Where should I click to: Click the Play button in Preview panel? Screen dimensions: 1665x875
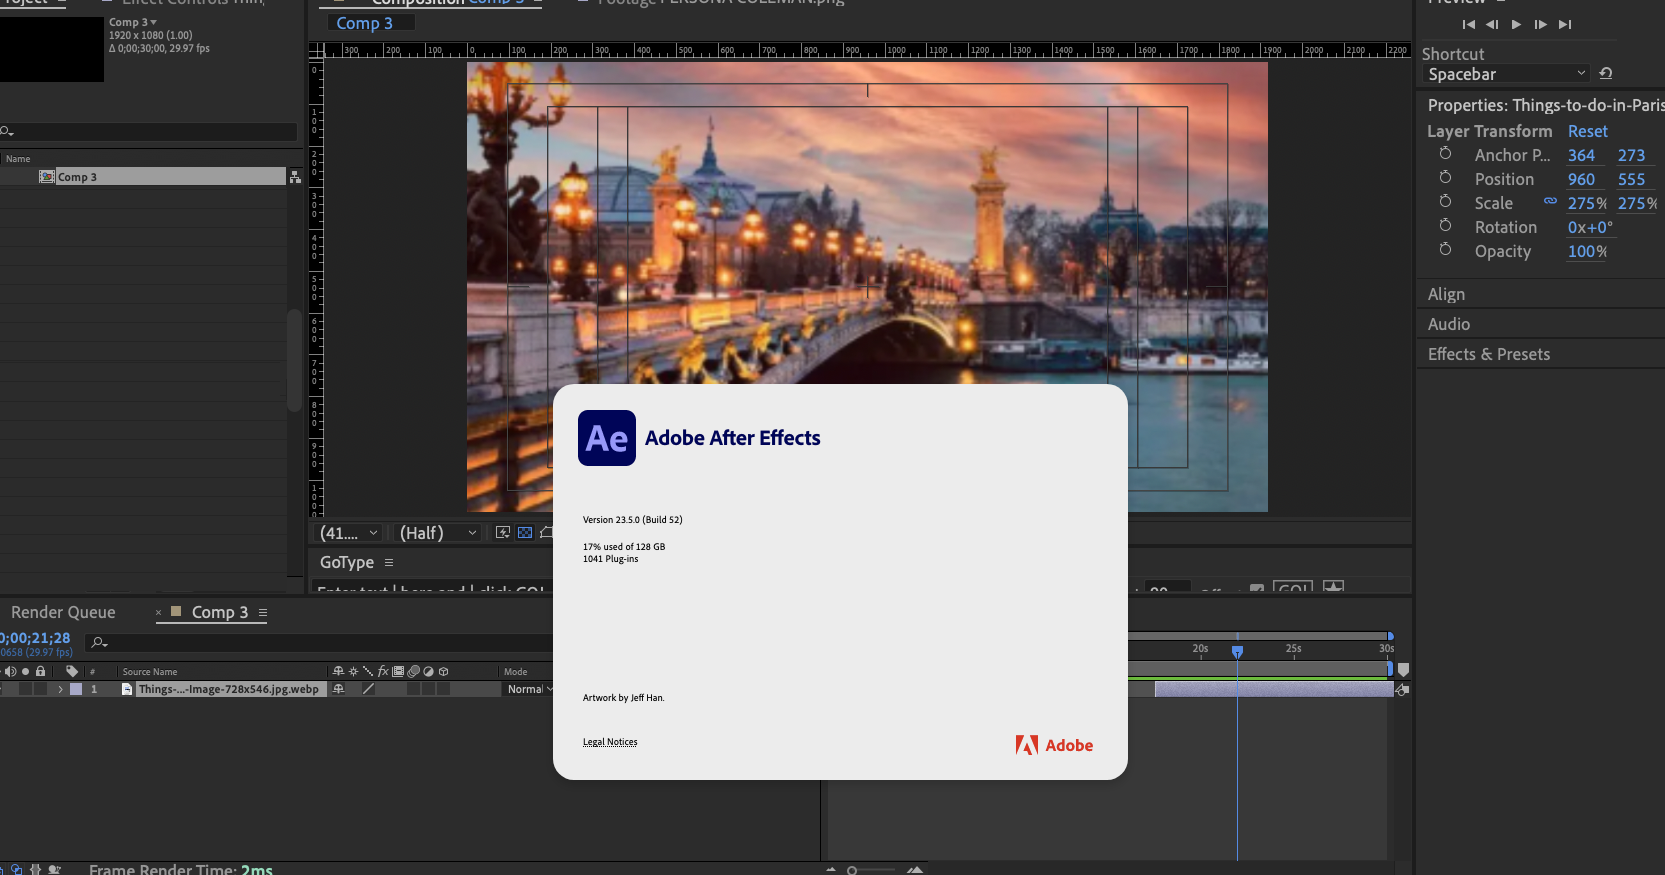pos(1516,24)
